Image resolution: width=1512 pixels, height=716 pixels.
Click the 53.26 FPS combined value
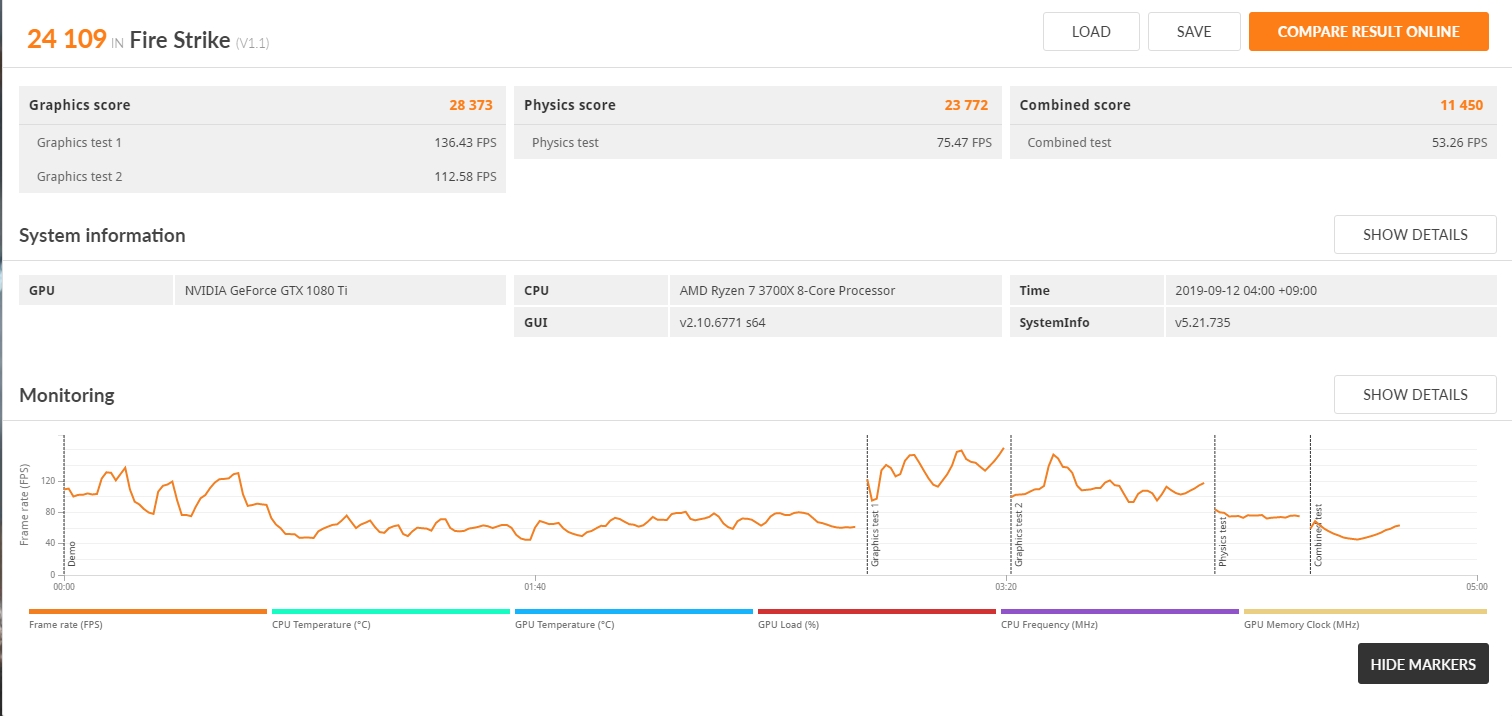click(x=1459, y=142)
